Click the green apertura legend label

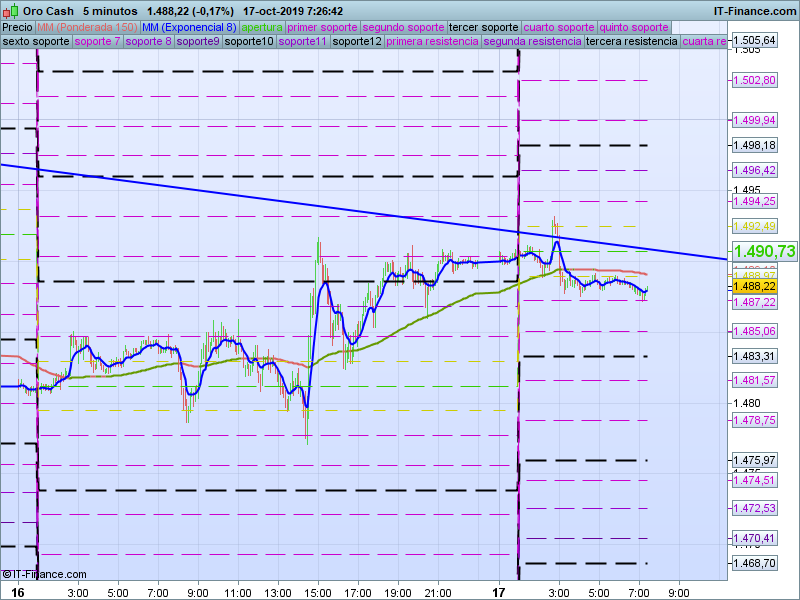[x=262, y=27]
